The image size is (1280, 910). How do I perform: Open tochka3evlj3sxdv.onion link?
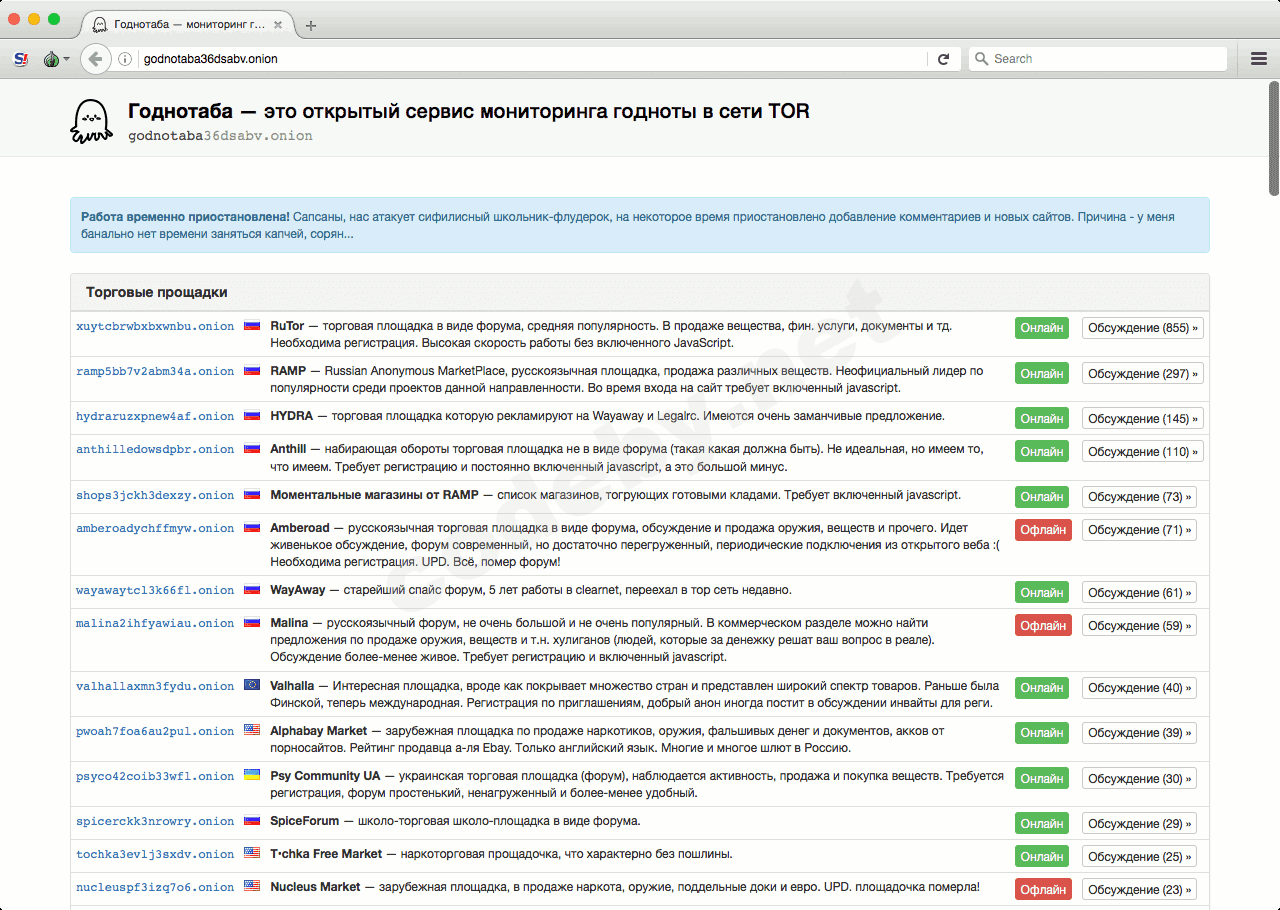[155, 854]
